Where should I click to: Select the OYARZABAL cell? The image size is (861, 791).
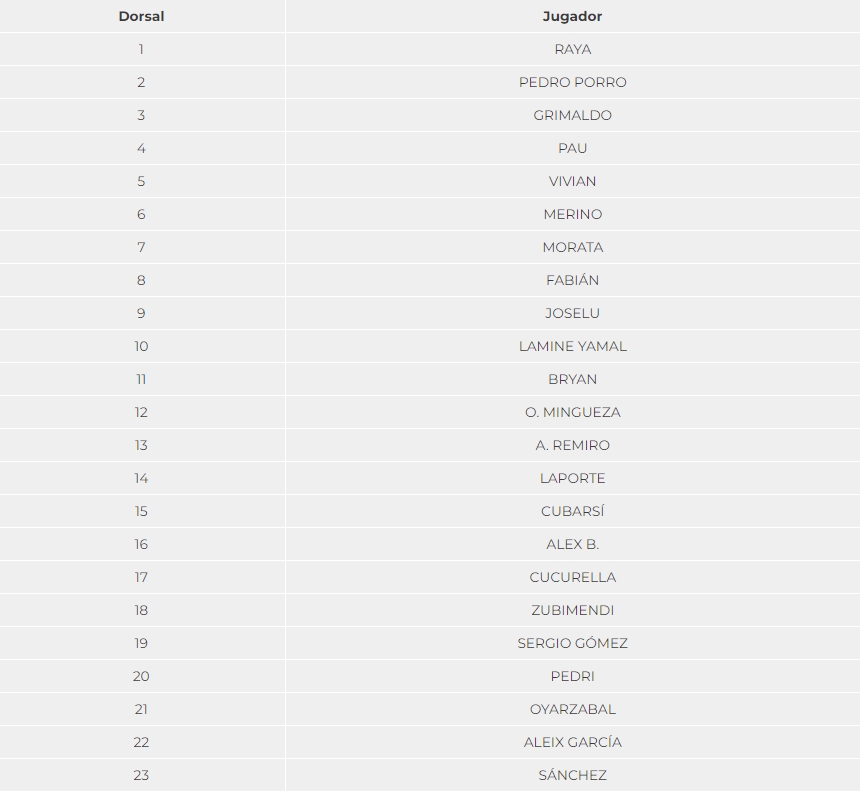tap(573, 709)
